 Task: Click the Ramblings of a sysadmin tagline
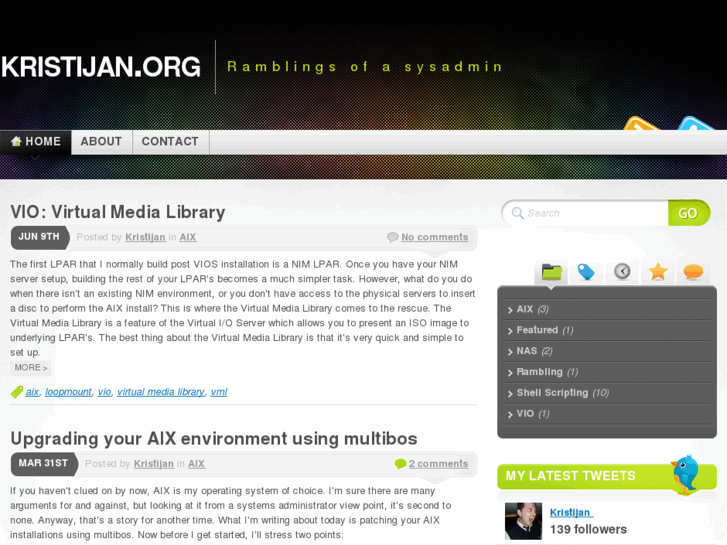pos(365,67)
